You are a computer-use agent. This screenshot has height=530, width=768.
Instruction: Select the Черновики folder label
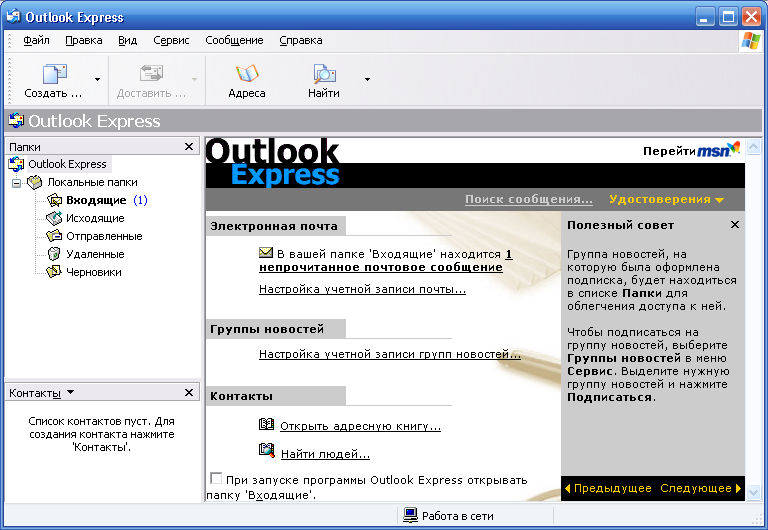point(94,272)
